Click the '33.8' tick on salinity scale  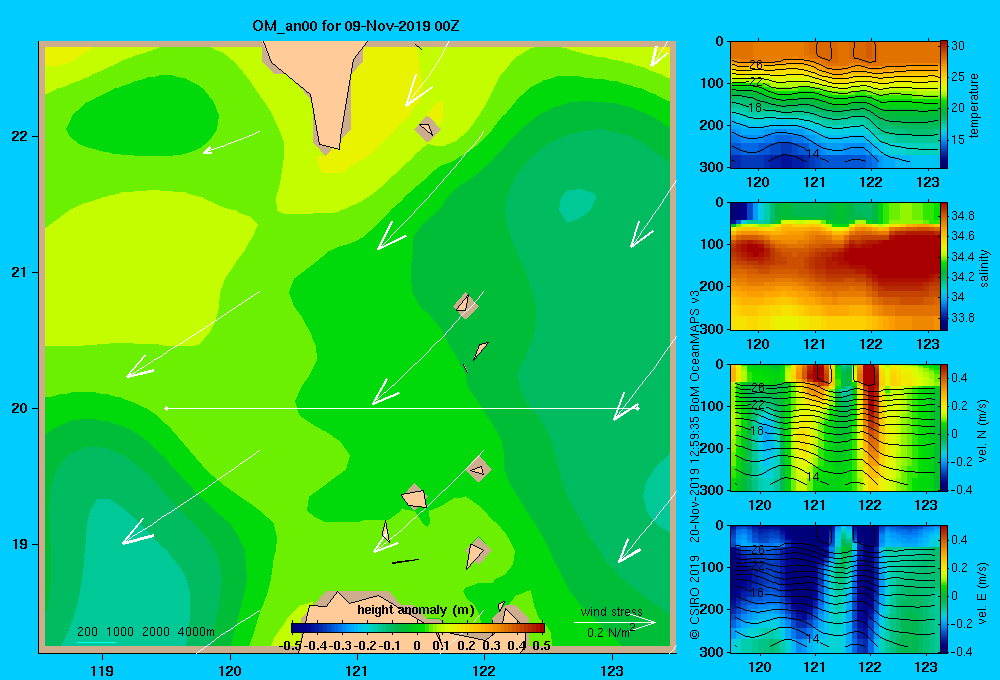pyautogui.click(x=963, y=318)
